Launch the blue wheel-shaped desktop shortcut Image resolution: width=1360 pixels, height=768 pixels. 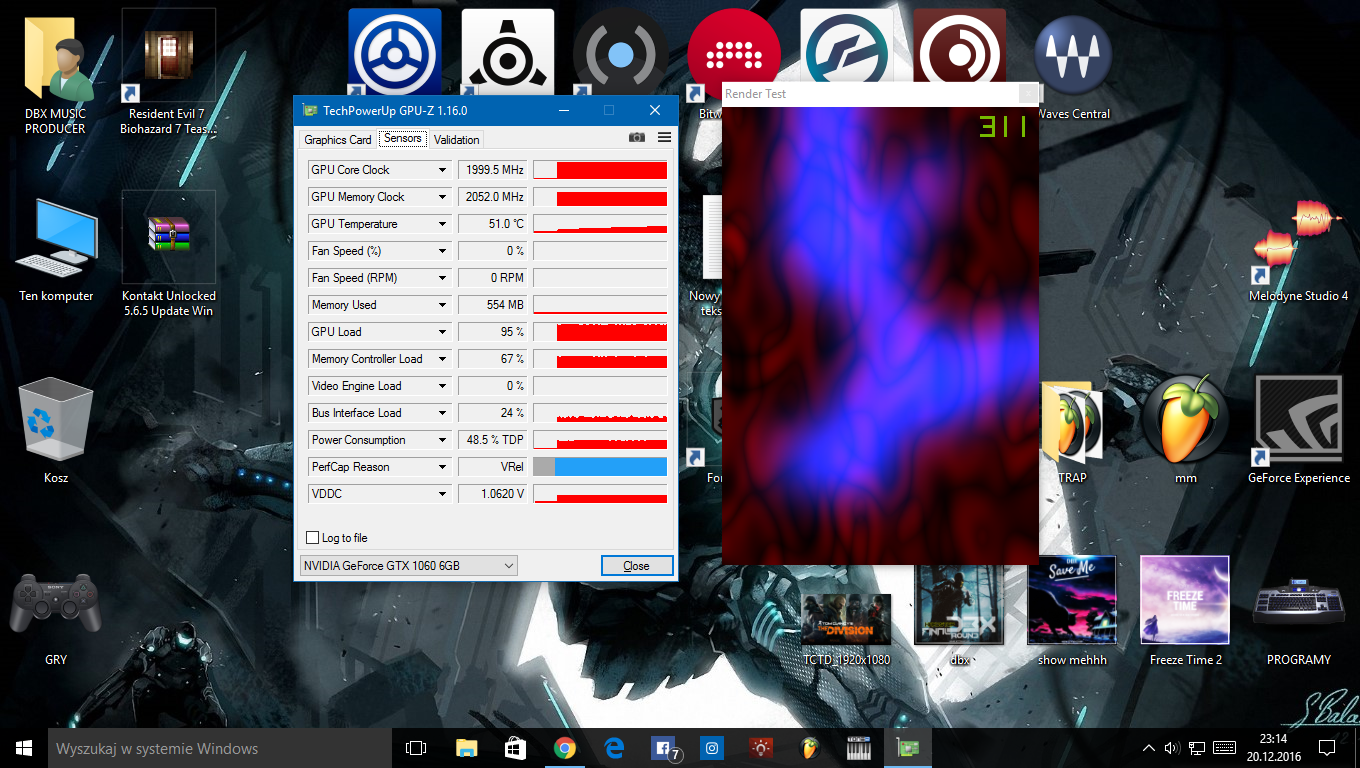(394, 53)
